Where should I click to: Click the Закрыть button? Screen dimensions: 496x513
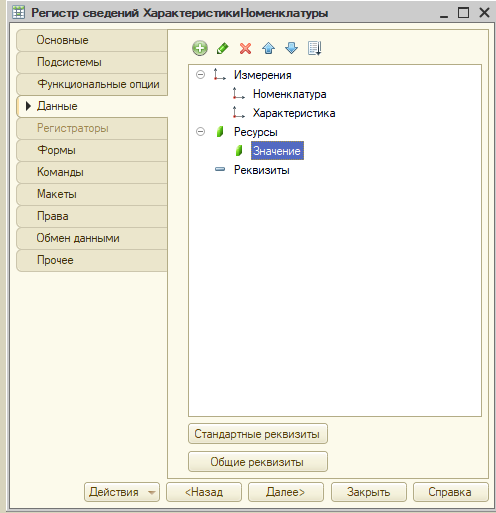point(369,492)
